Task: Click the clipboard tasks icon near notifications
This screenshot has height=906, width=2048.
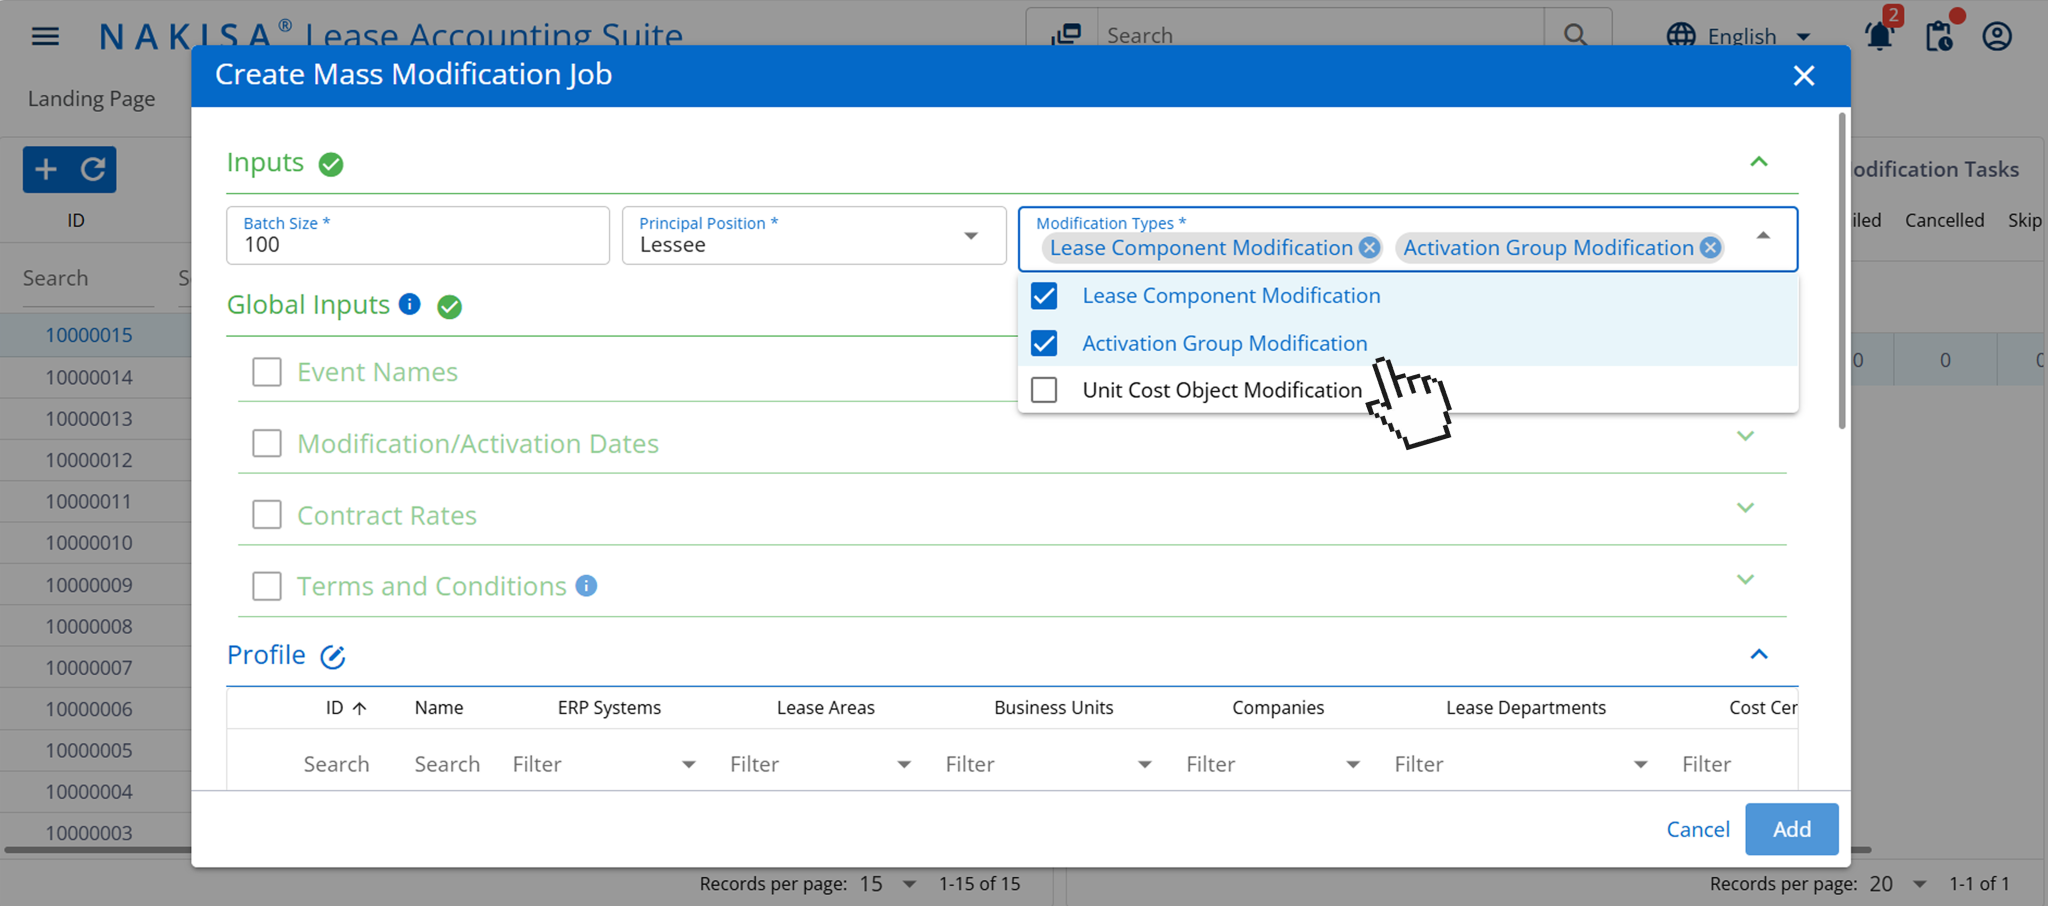Action: click(x=1938, y=35)
